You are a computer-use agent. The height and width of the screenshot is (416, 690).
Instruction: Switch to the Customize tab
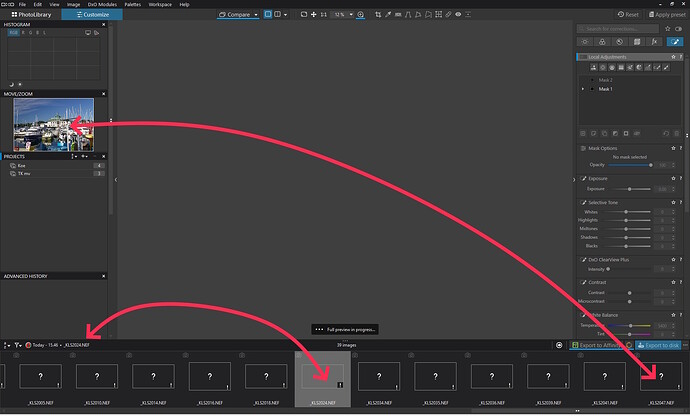92,15
